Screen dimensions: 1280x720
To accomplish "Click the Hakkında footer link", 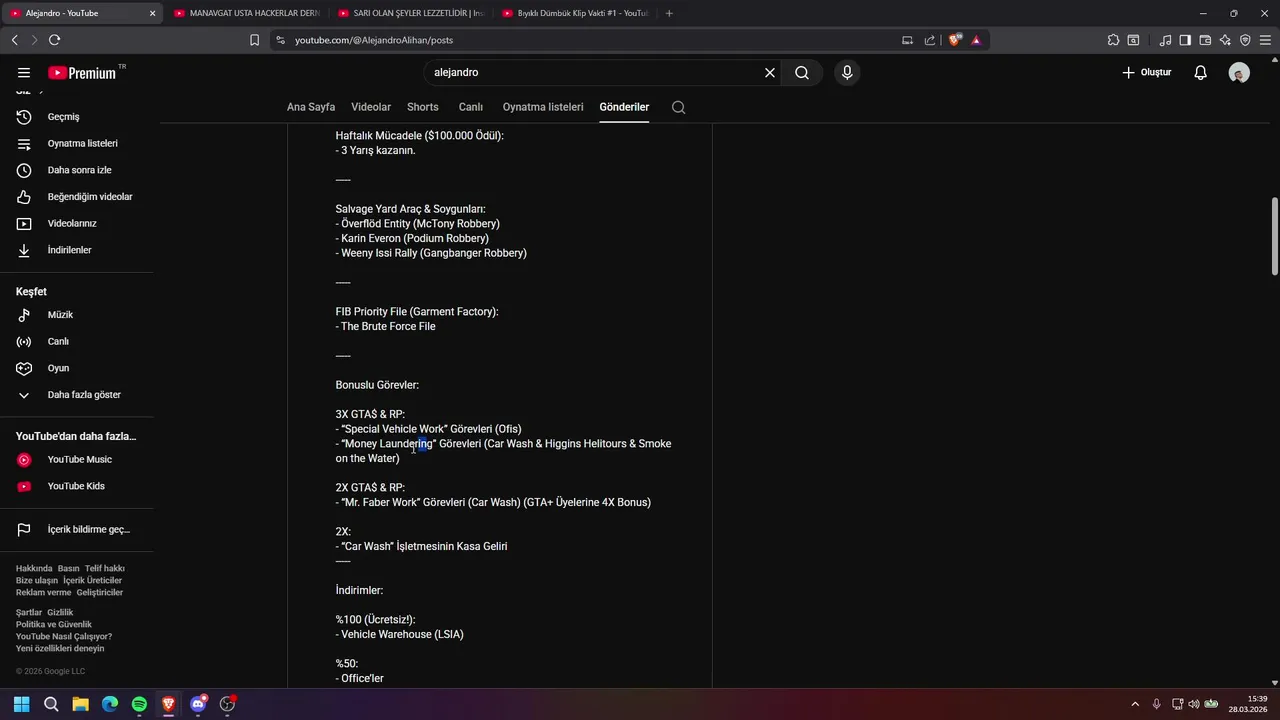I will pyautogui.click(x=34, y=568).
